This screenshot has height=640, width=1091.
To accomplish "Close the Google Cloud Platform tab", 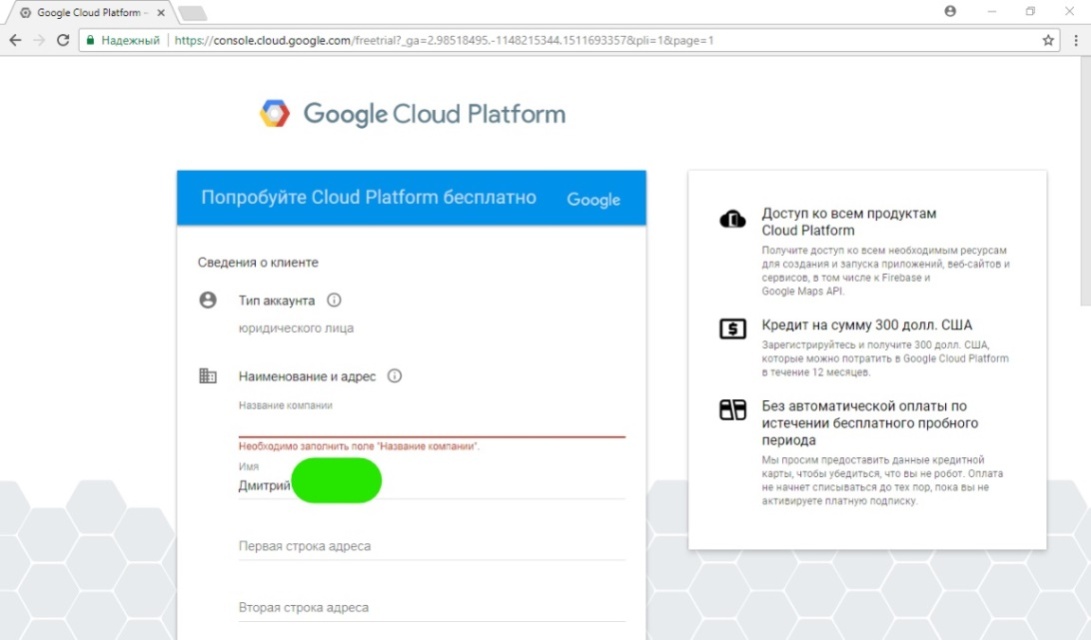I will point(161,13).
